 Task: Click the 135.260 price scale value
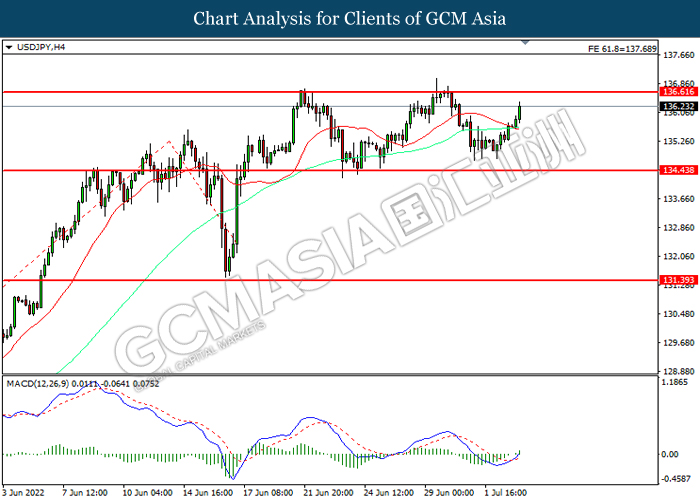pos(679,142)
